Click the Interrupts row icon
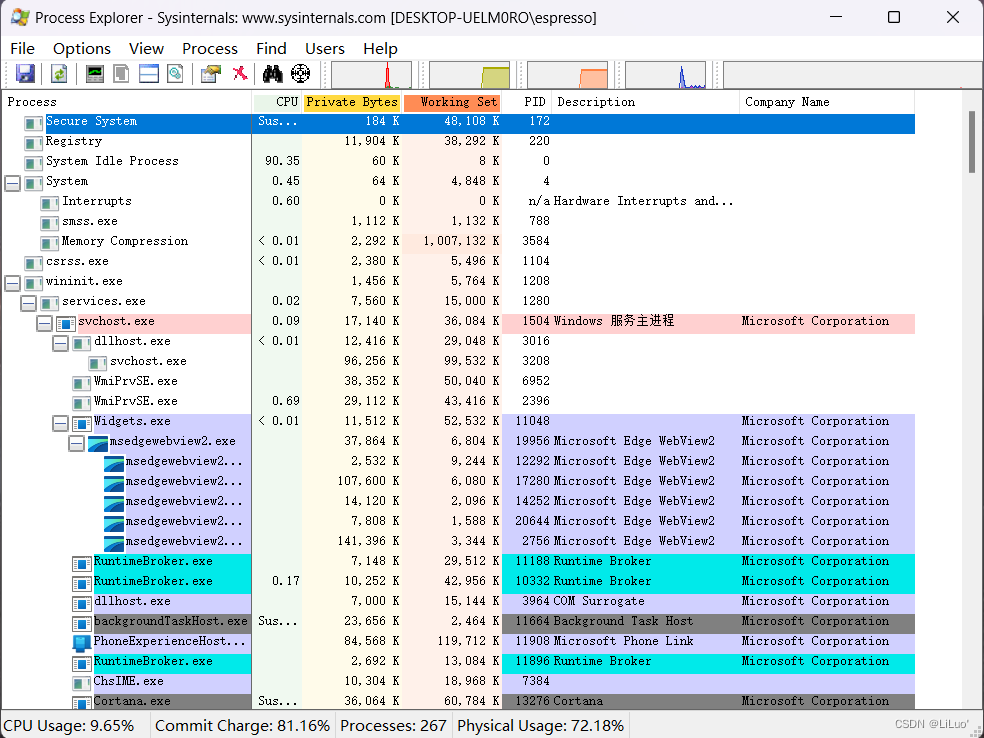984x738 pixels. pyautogui.click(x=50, y=203)
